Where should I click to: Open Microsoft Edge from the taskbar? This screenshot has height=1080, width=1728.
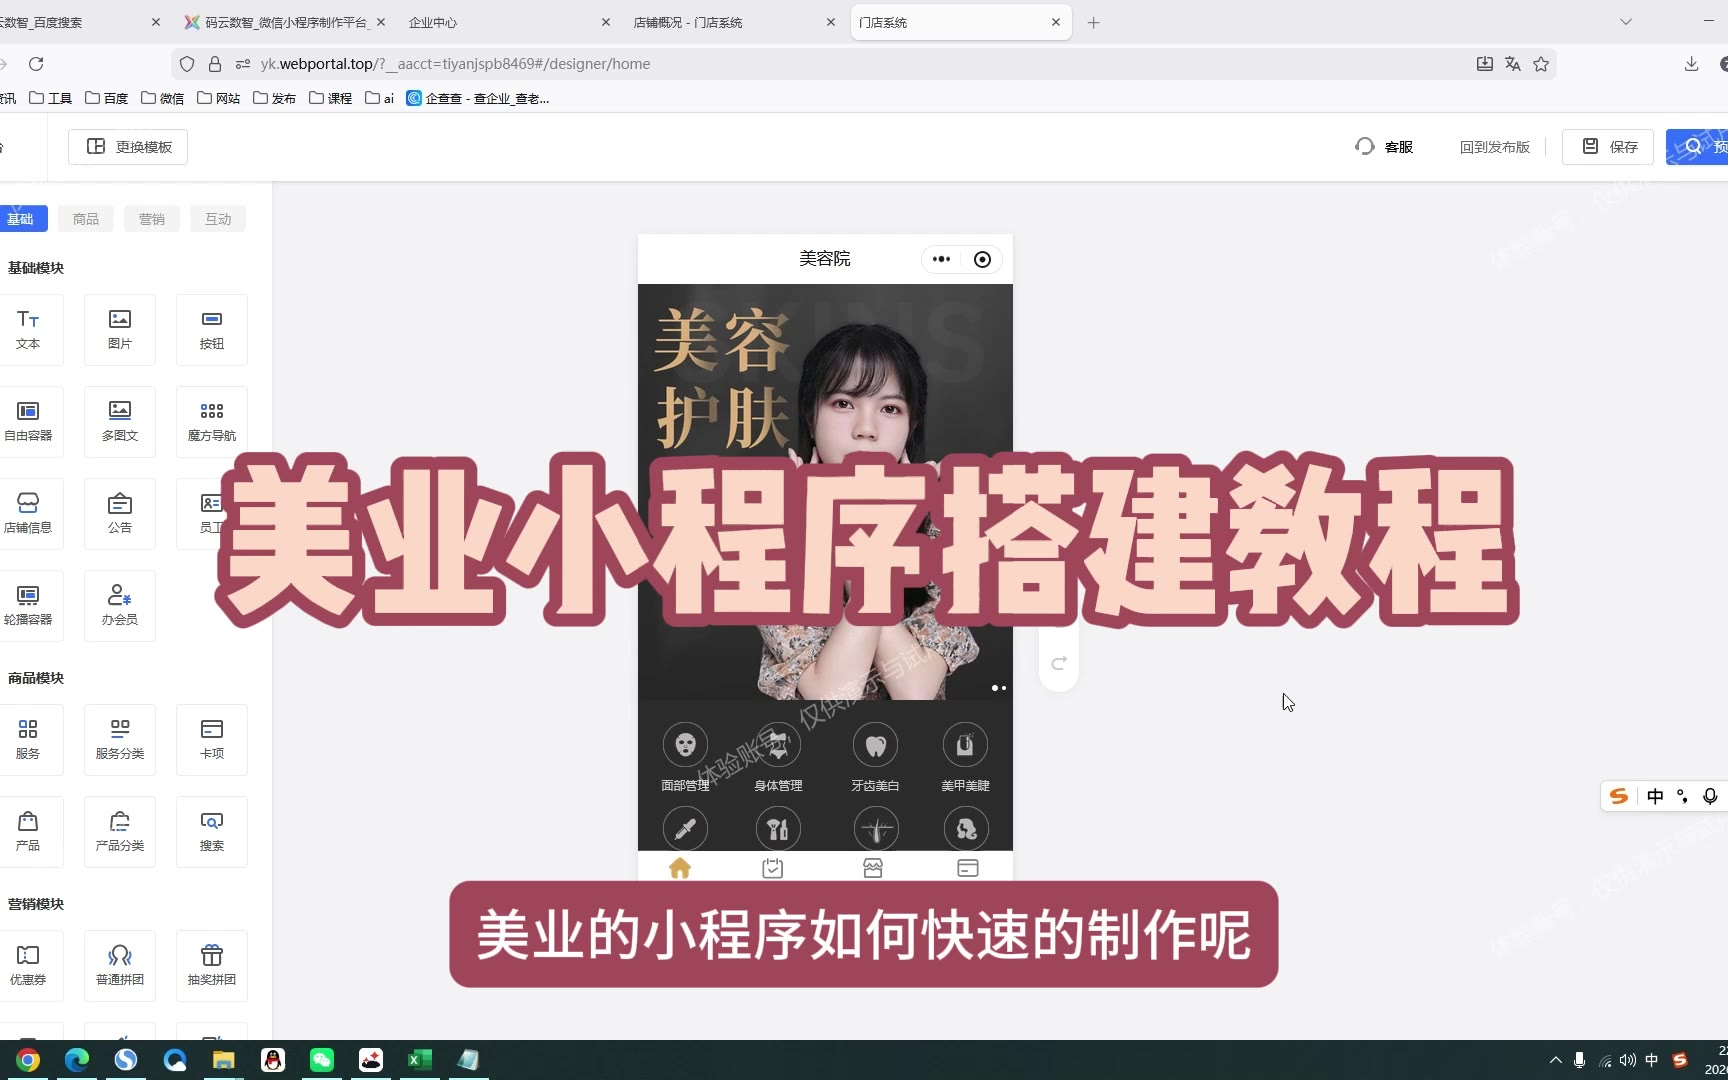click(x=77, y=1060)
